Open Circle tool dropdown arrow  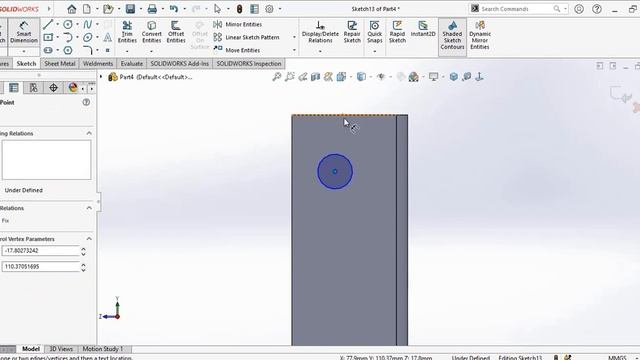(x=77, y=24)
